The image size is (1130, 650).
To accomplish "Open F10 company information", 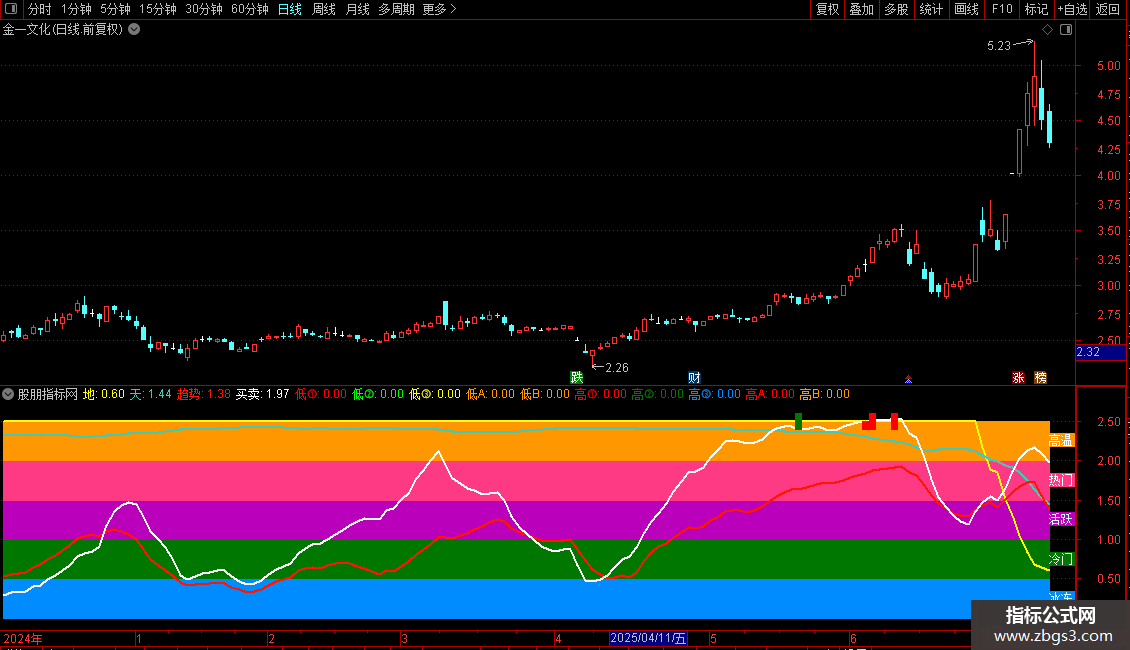I will click(1002, 9).
